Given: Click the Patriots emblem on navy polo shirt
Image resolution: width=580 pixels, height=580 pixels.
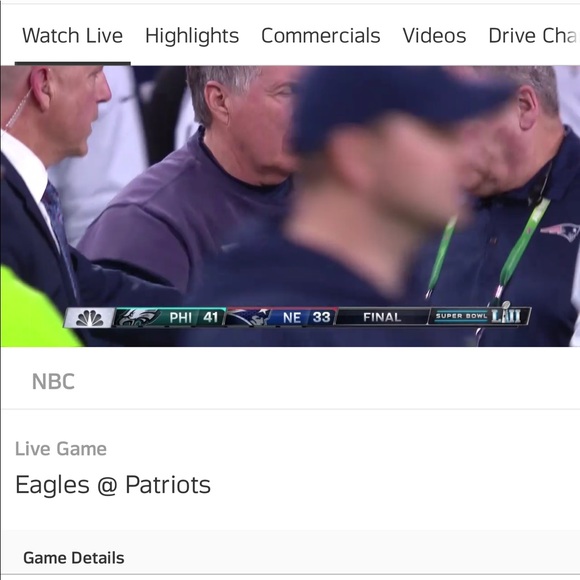Looking at the screenshot, I should (560, 232).
